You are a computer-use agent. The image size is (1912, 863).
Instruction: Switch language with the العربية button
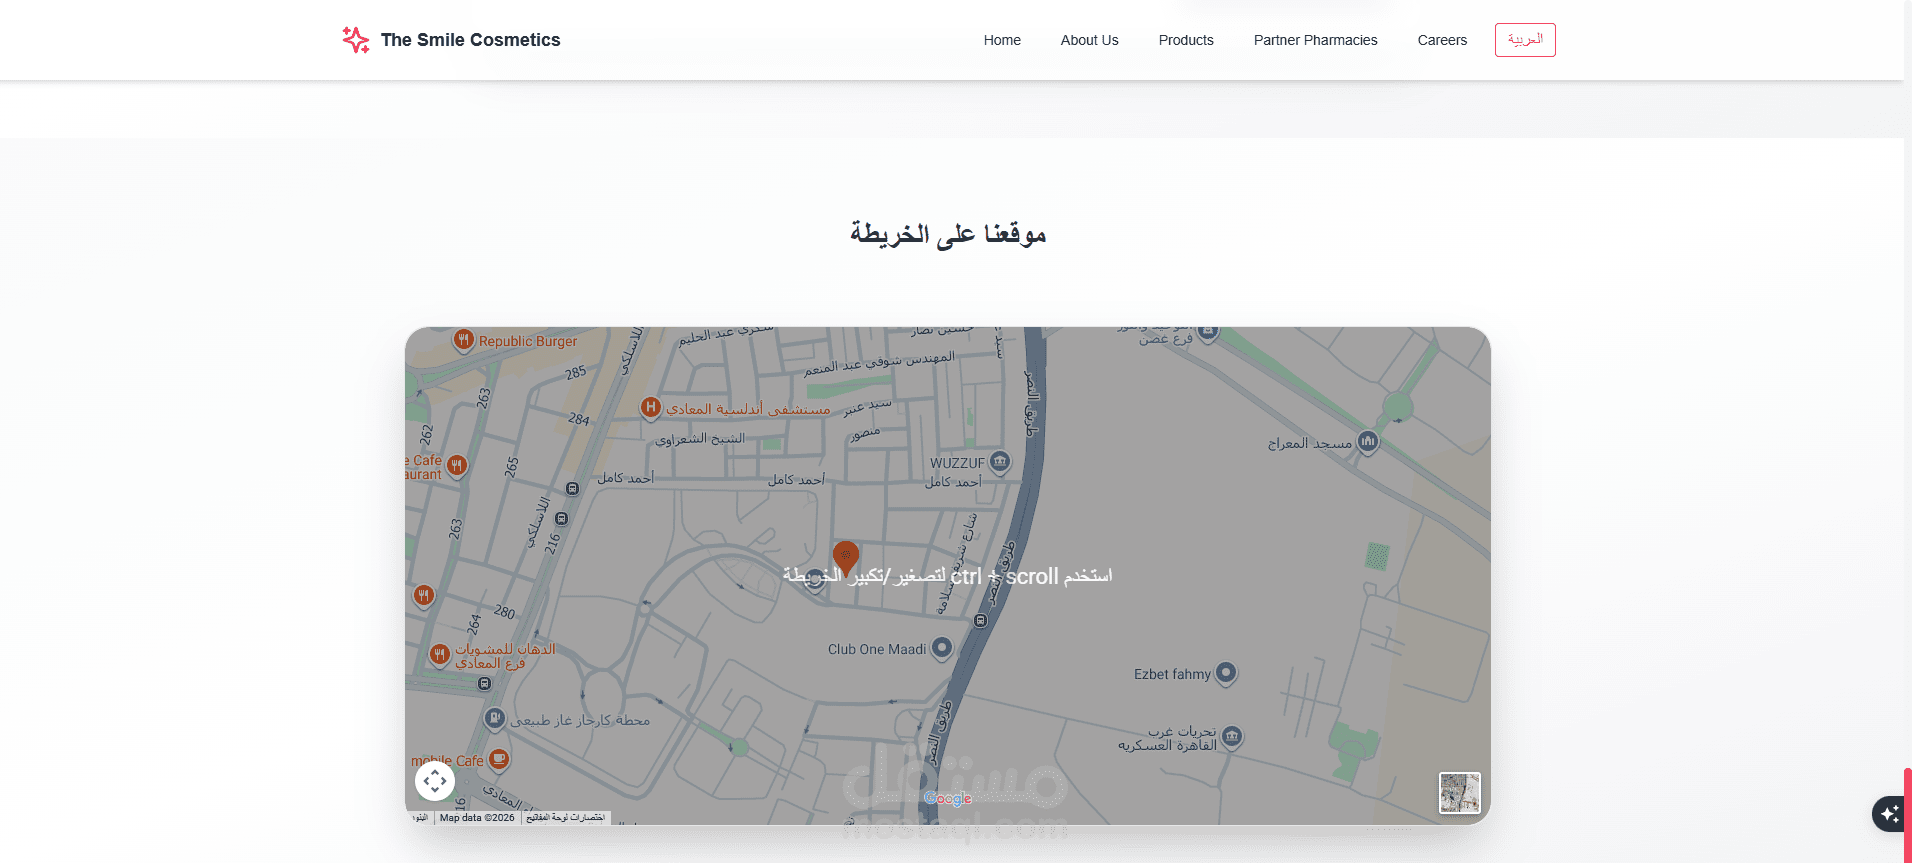1525,40
